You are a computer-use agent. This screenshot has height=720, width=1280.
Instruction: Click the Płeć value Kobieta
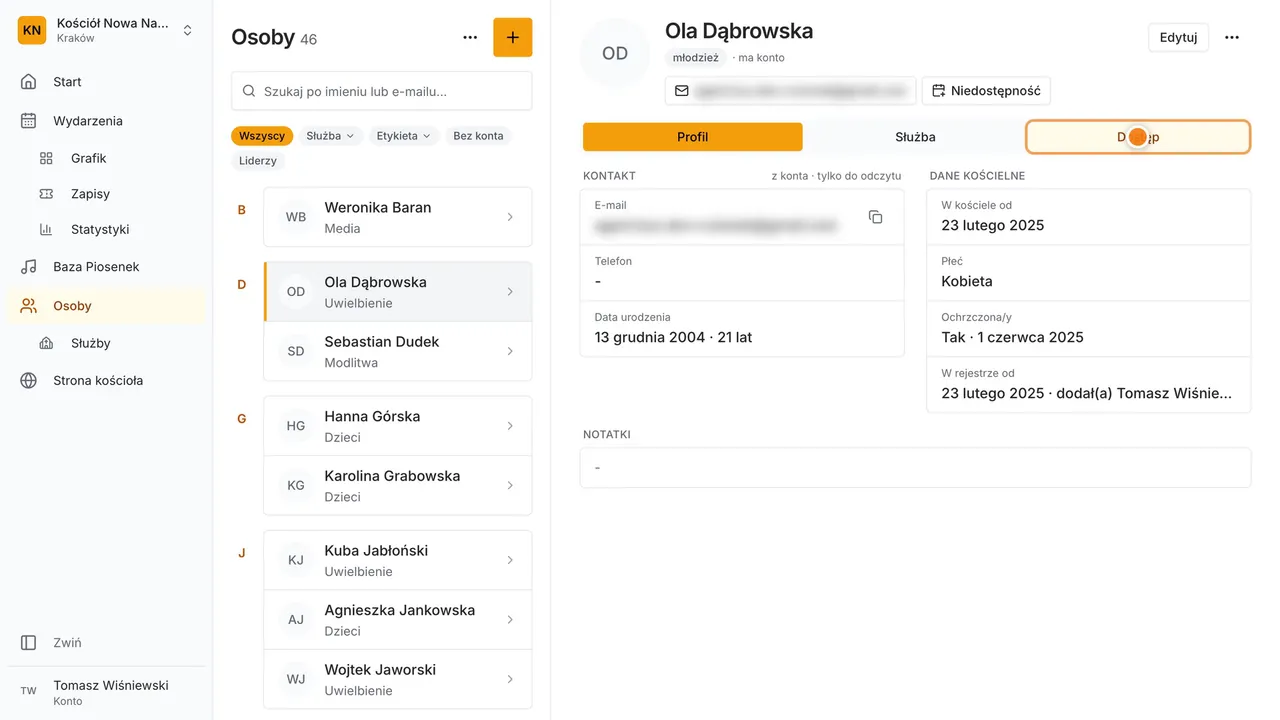click(967, 281)
